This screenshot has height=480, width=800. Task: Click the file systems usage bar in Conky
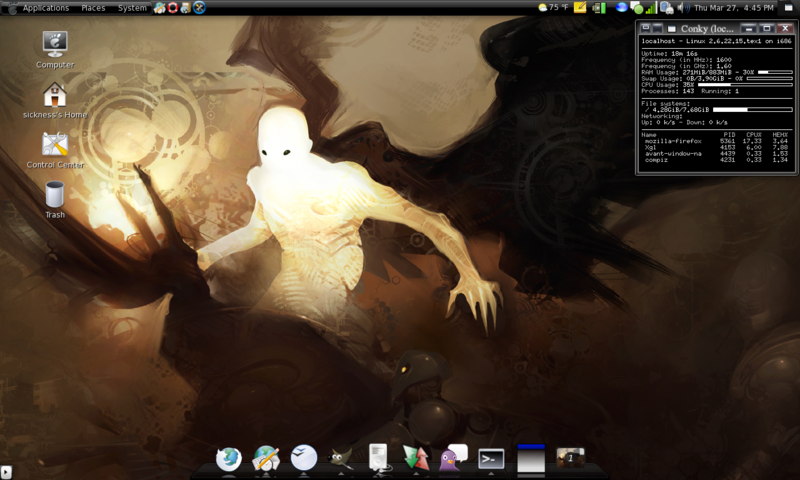click(753, 110)
